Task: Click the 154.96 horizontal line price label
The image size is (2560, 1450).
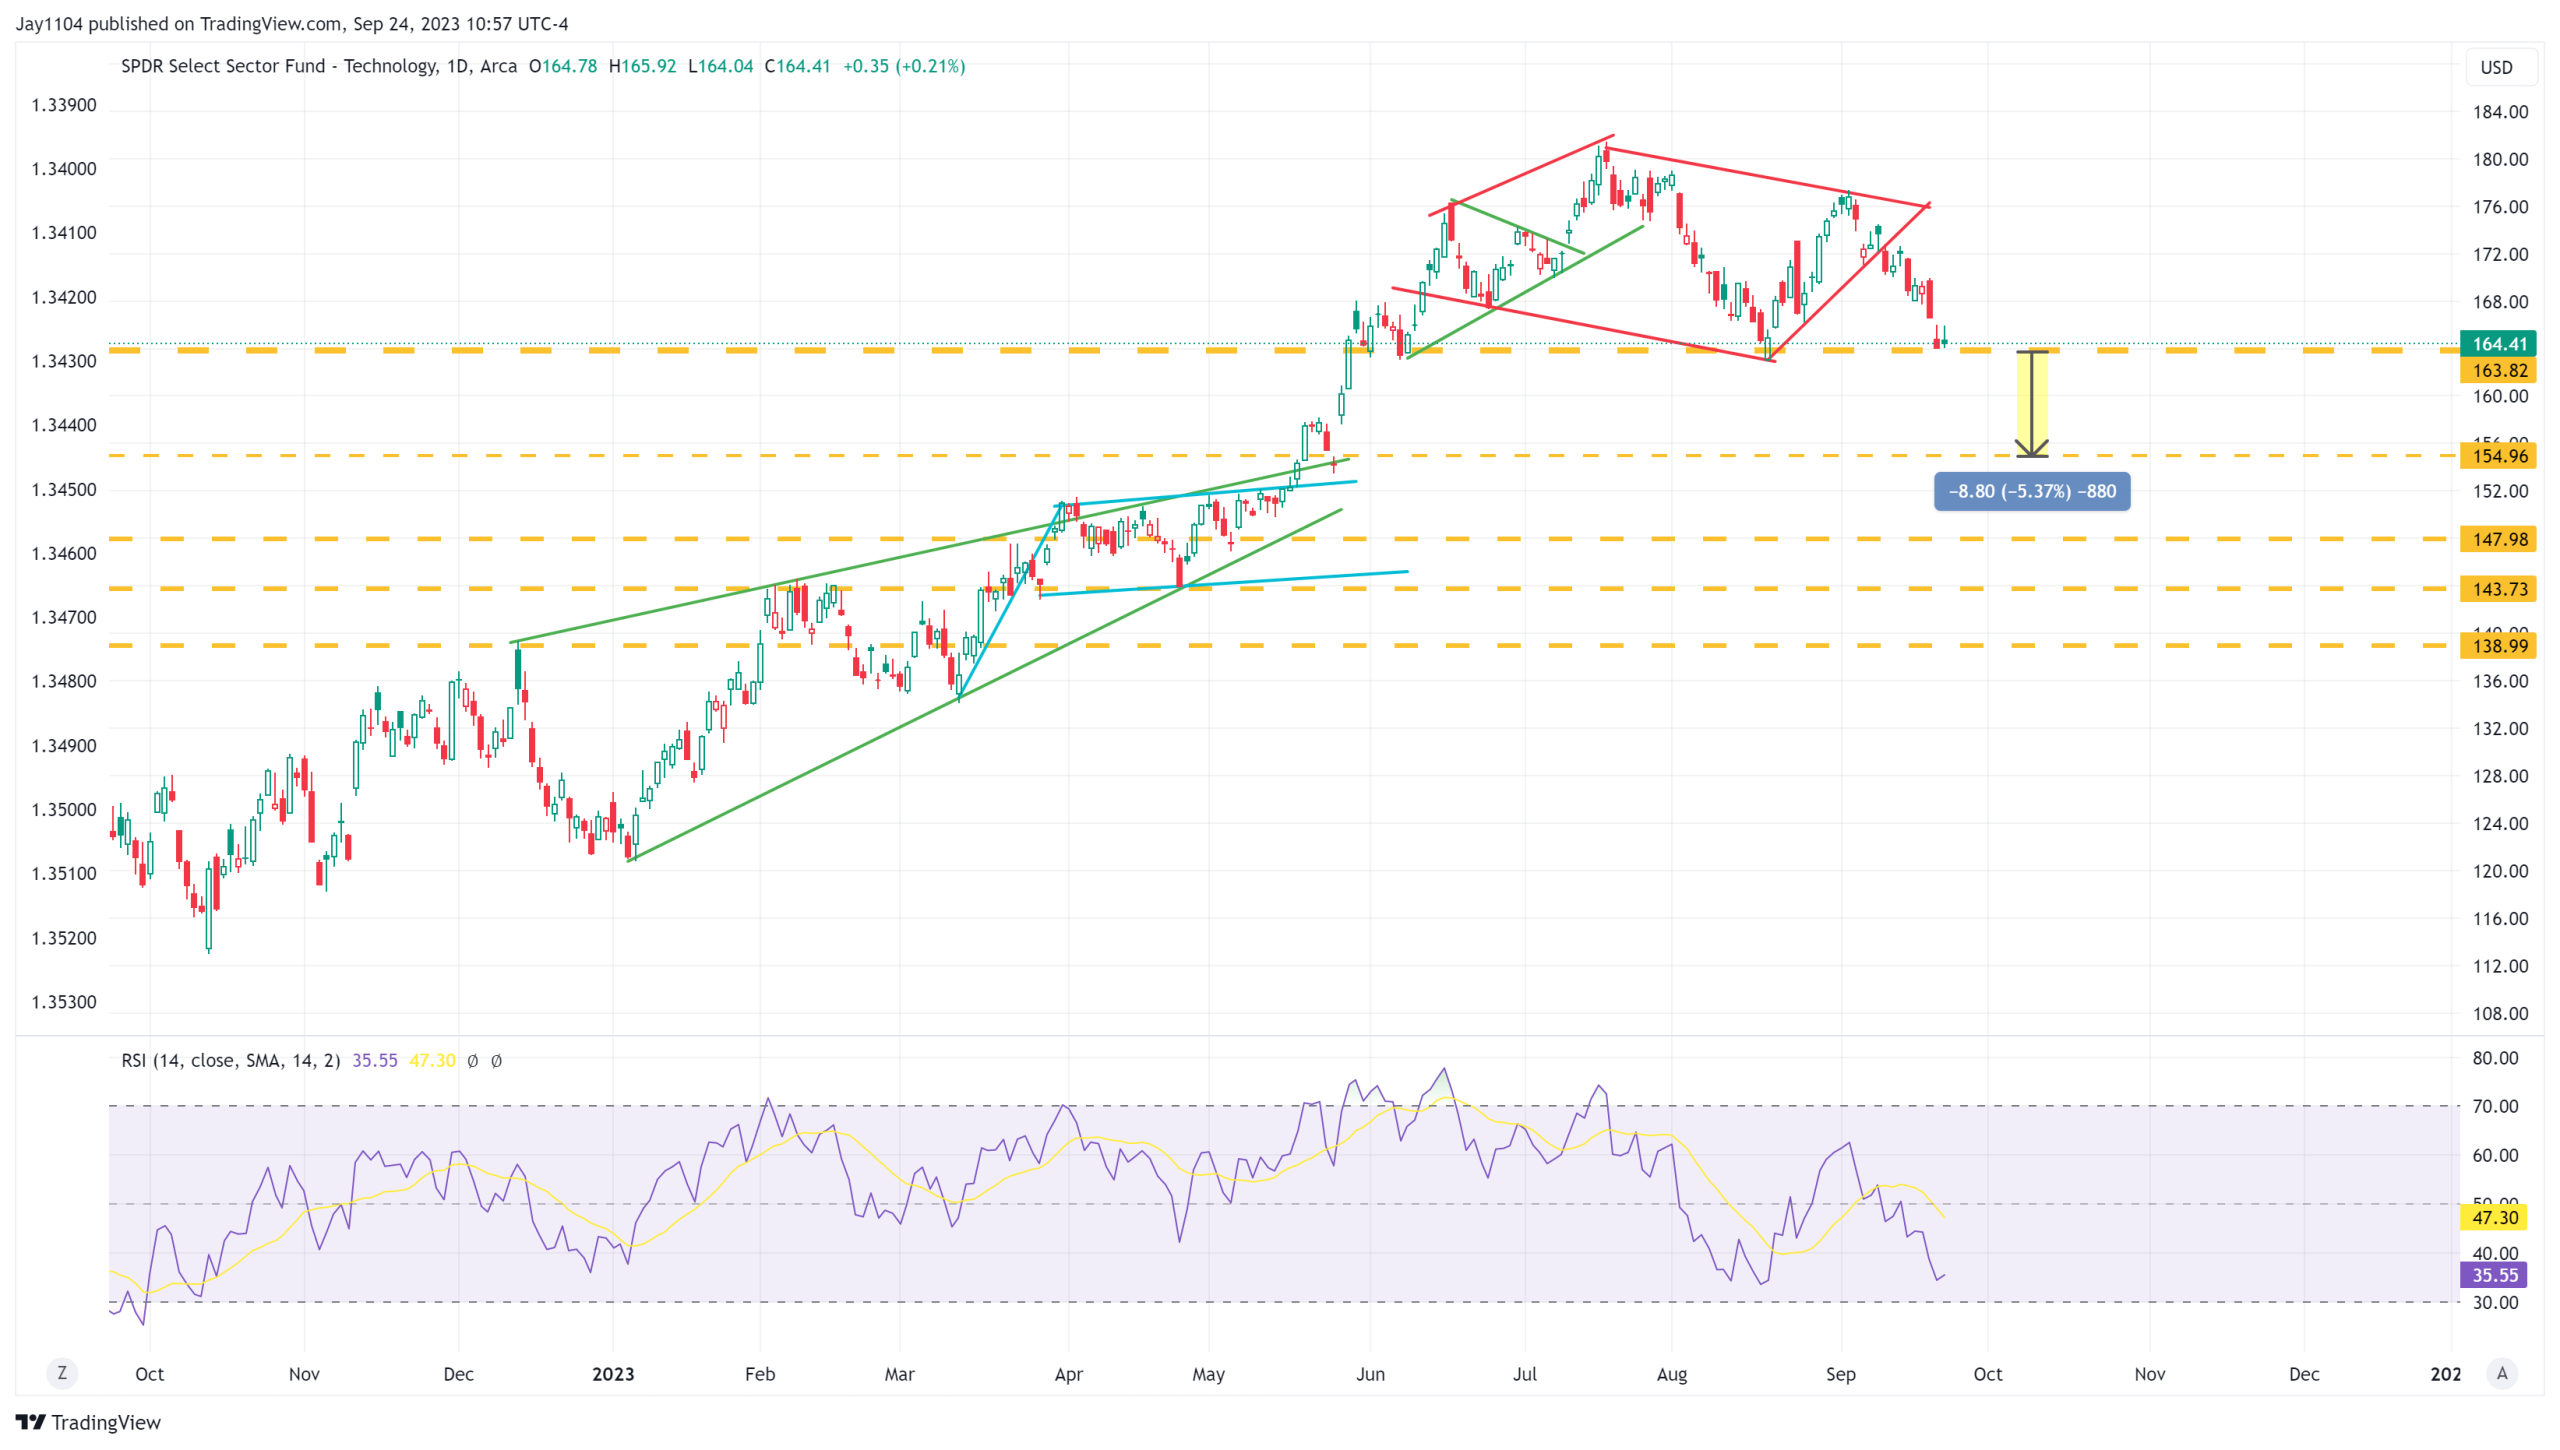Action: point(2498,456)
